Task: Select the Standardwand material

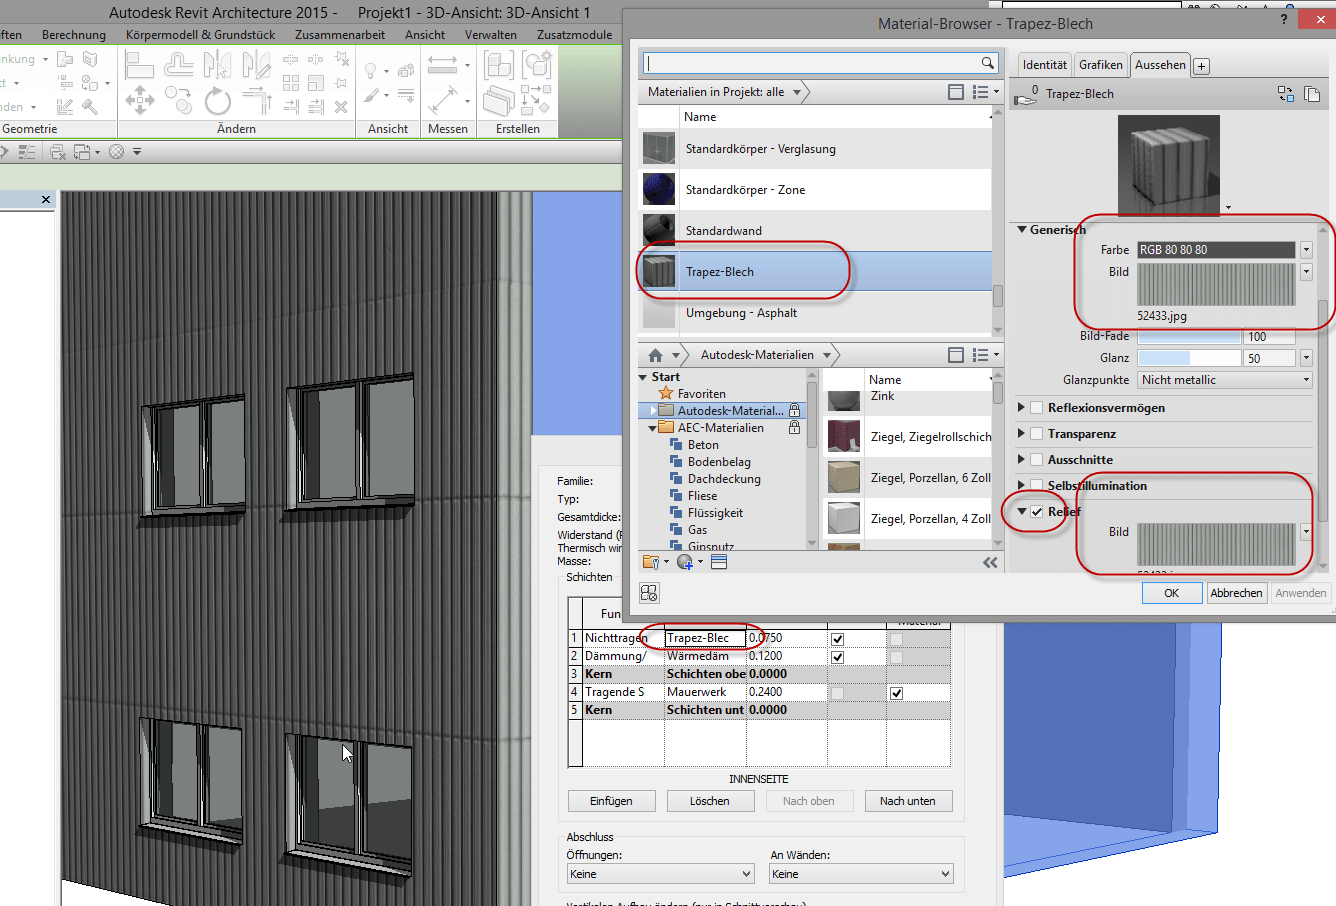Action: pos(815,231)
